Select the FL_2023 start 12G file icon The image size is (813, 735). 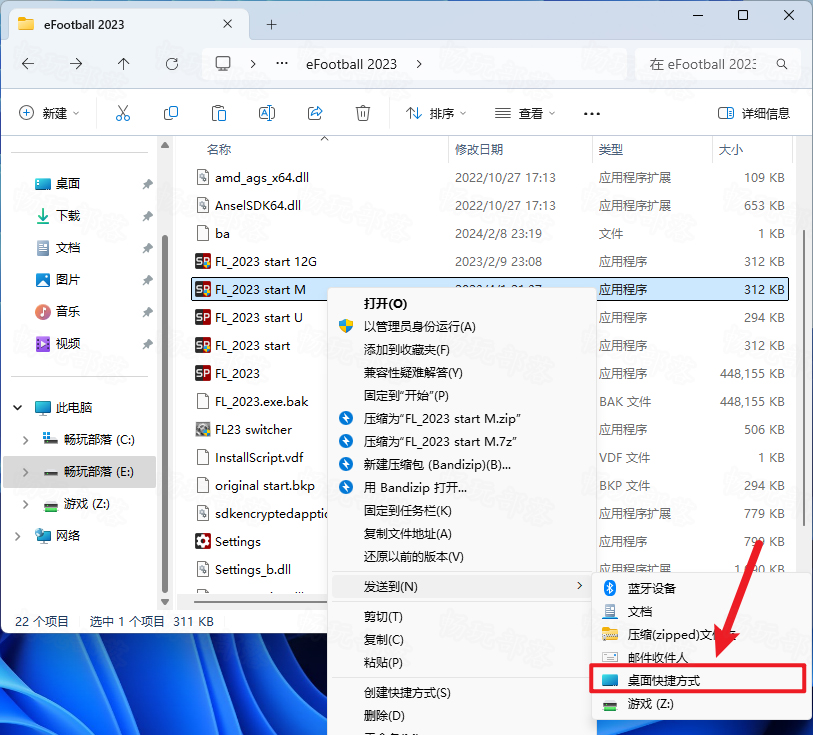pos(203,261)
